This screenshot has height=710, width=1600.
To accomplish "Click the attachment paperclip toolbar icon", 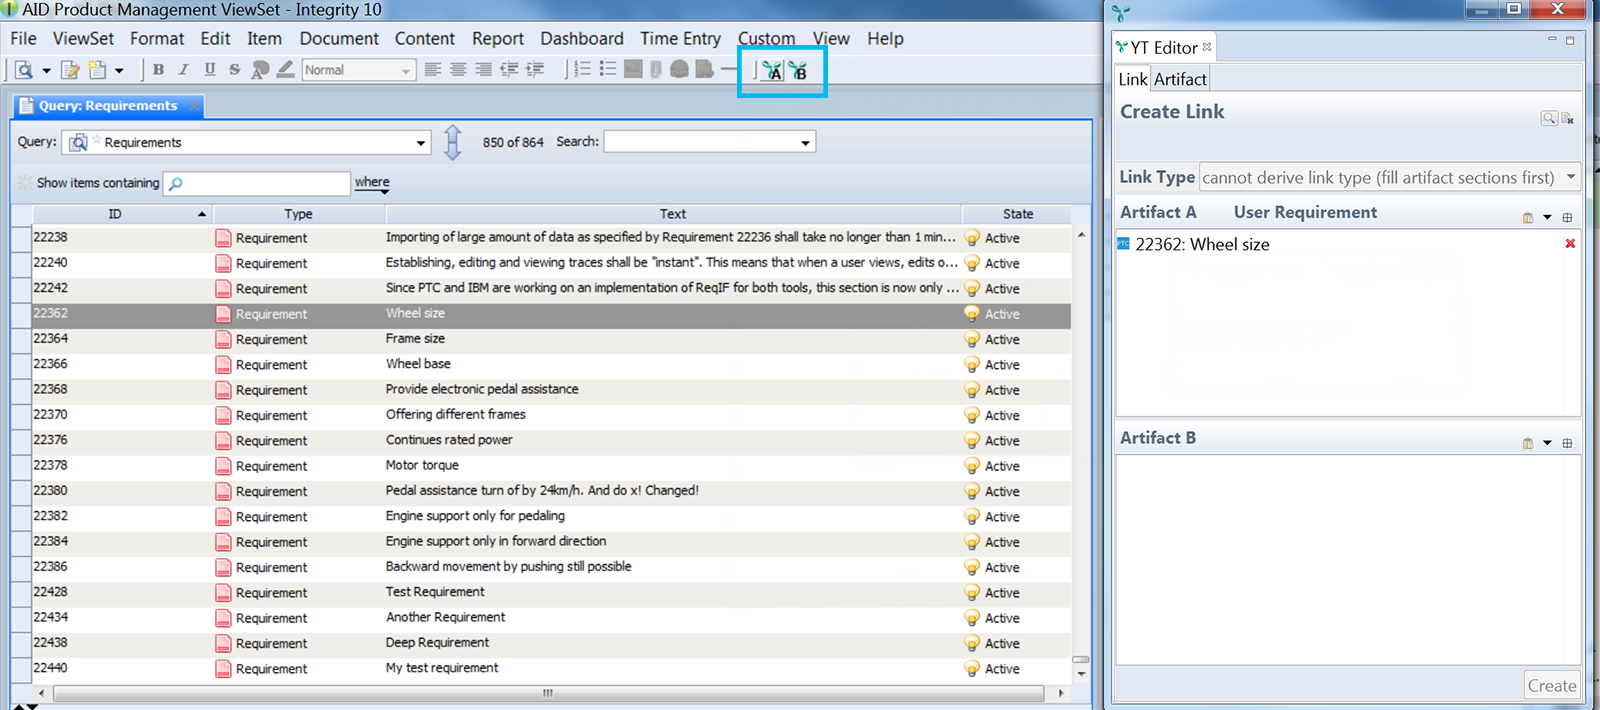I will click(x=656, y=70).
